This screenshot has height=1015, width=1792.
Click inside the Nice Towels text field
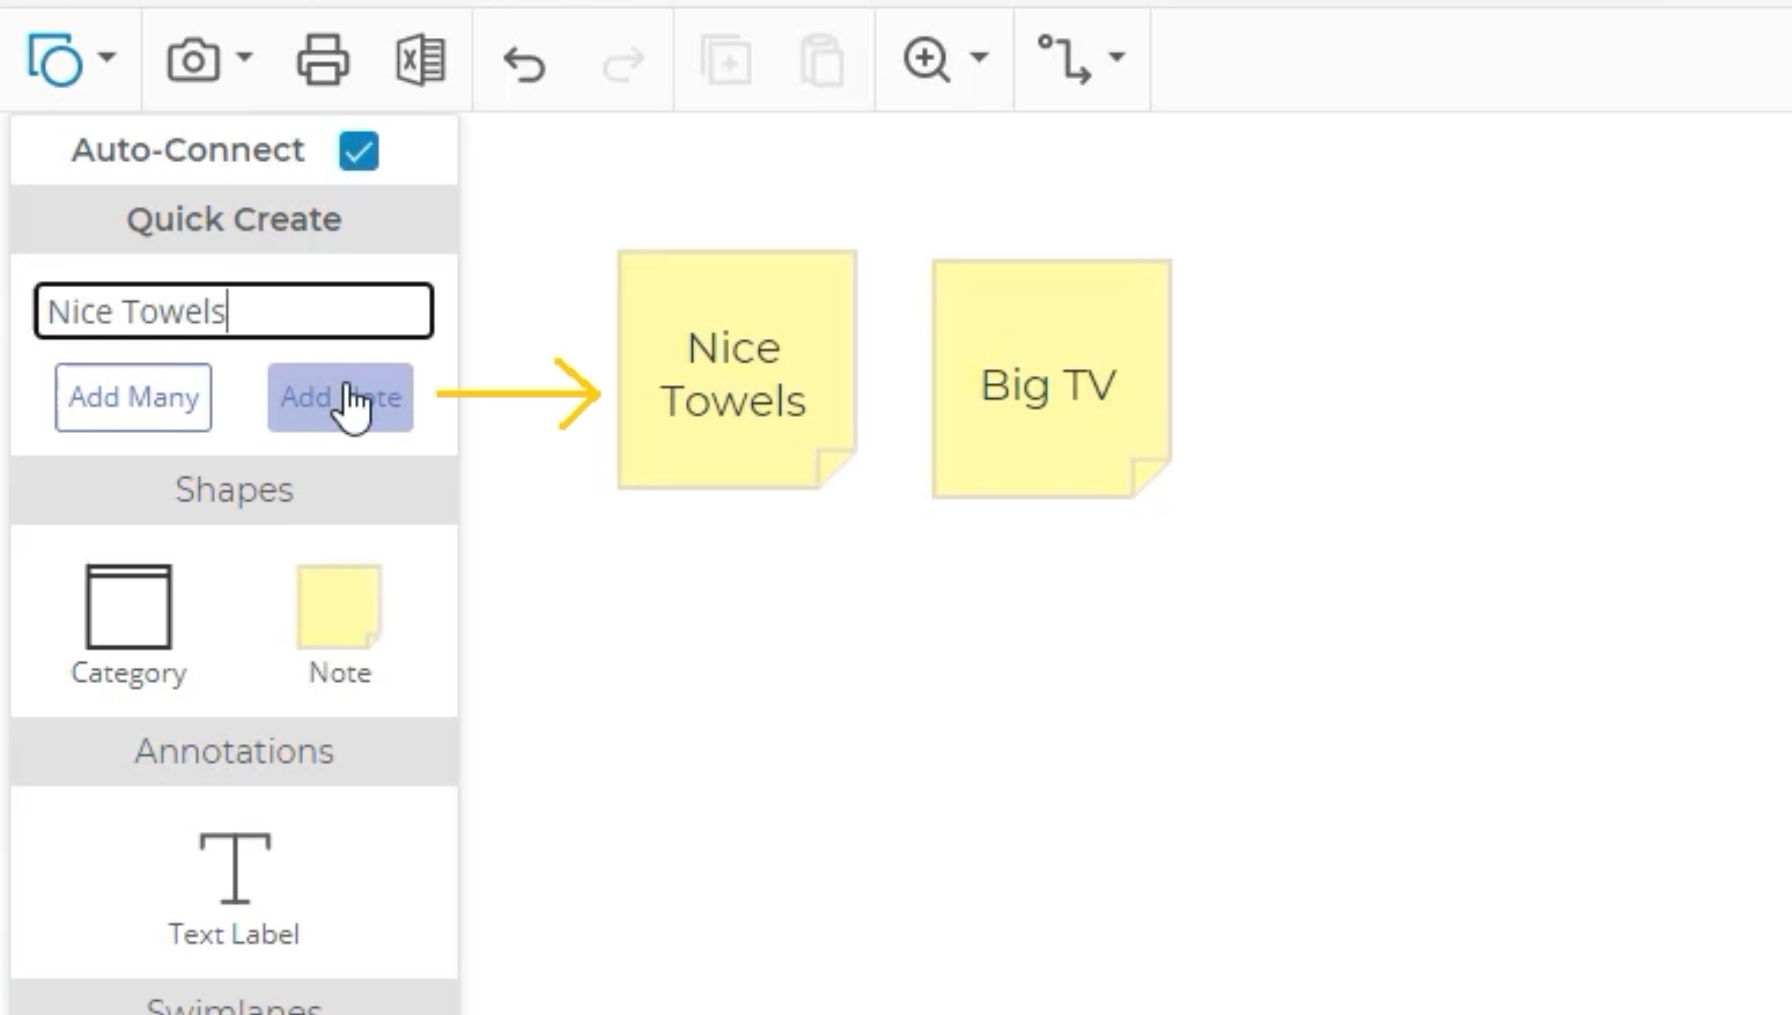(x=233, y=311)
